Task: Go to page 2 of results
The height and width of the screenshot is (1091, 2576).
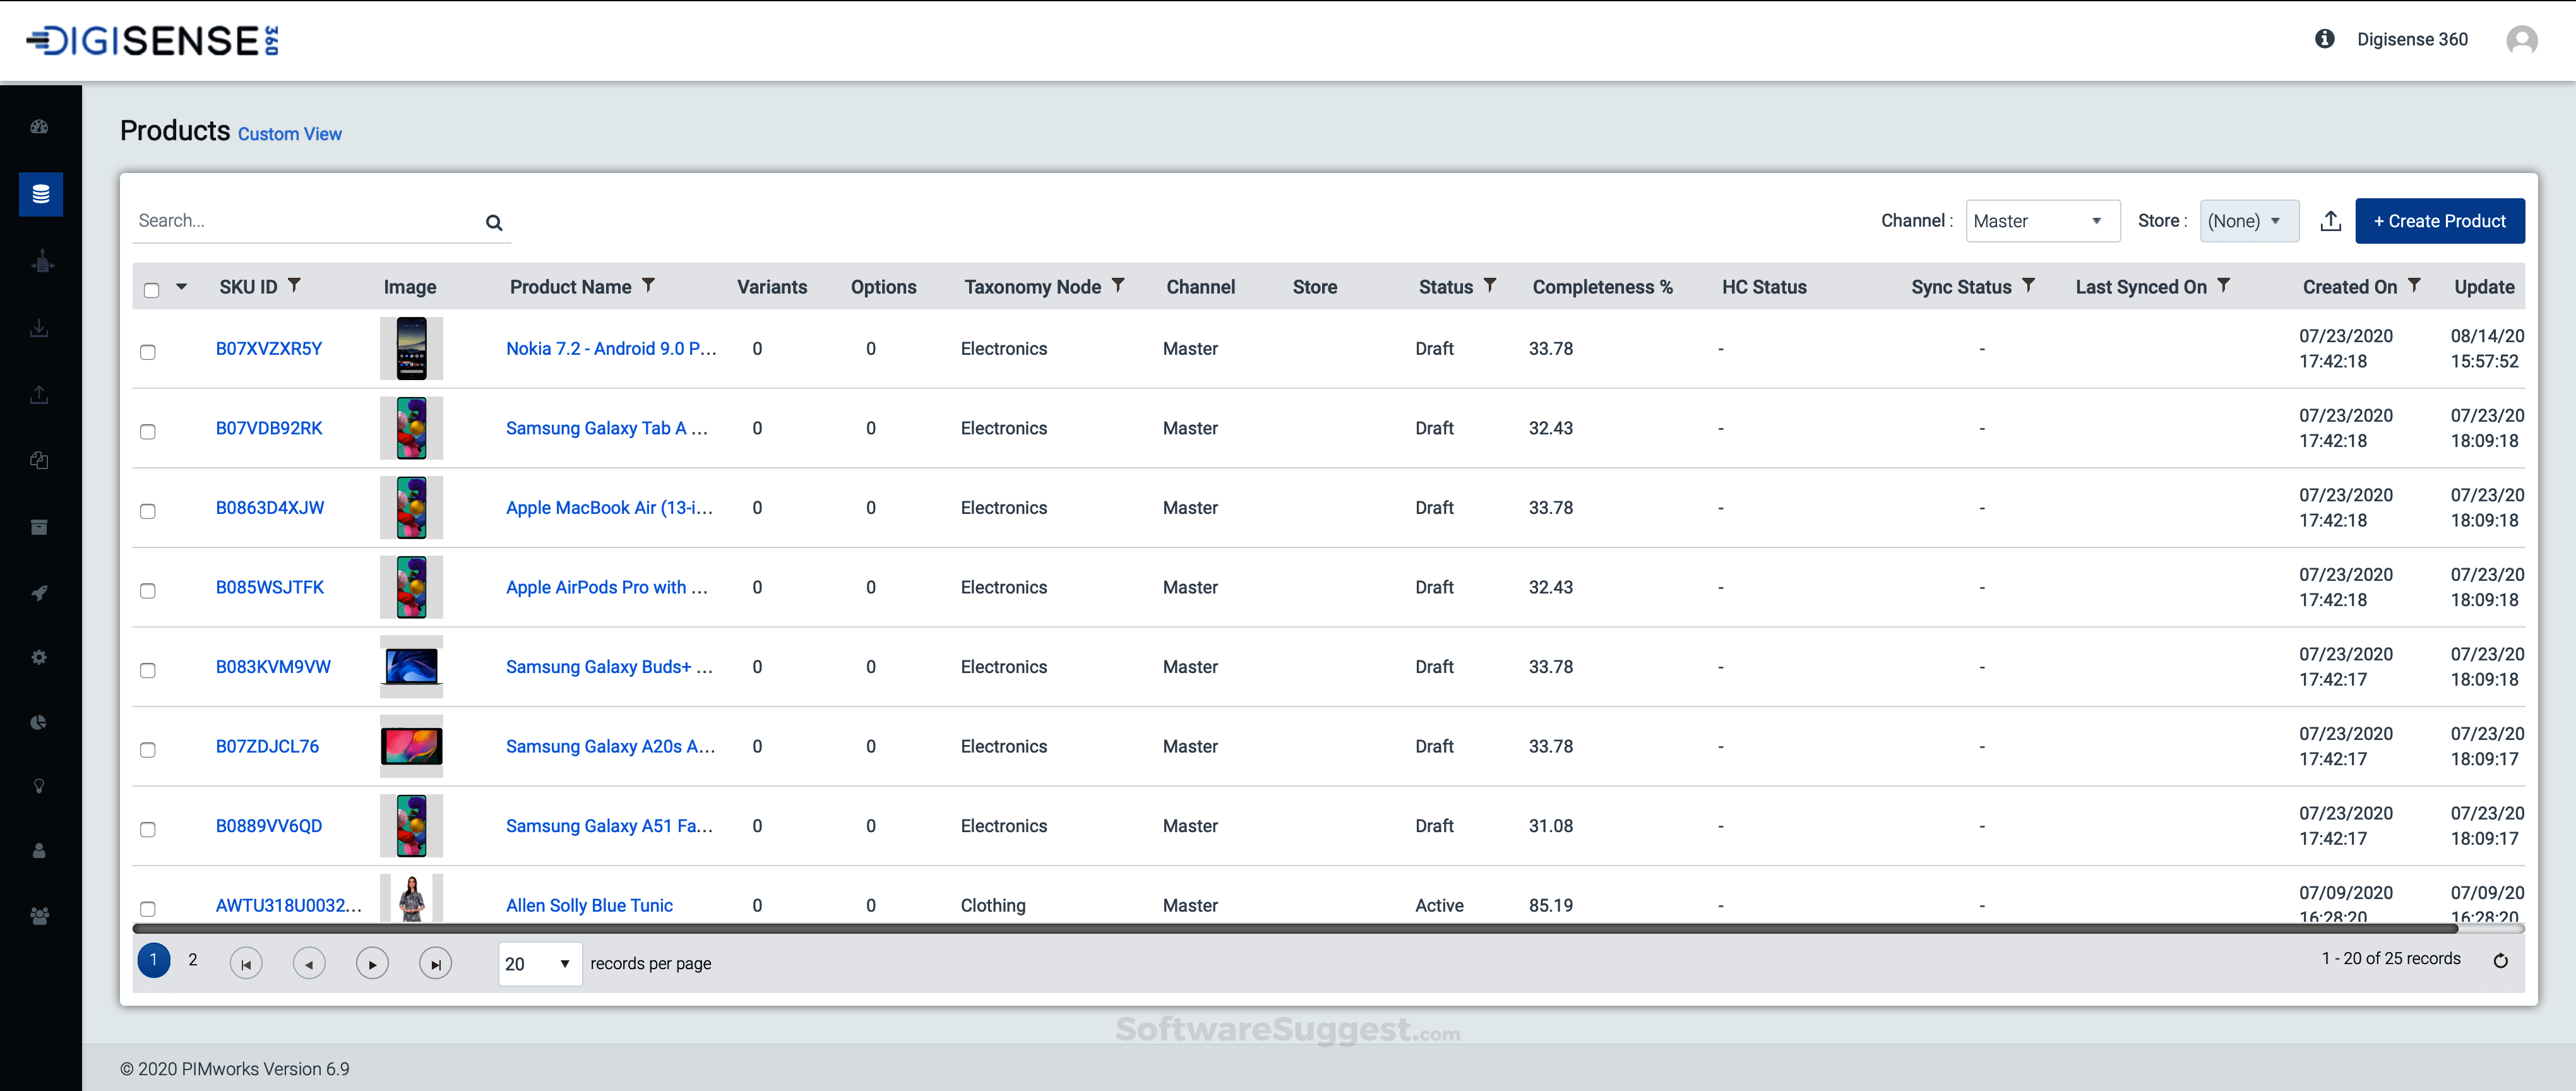Action: (193, 959)
